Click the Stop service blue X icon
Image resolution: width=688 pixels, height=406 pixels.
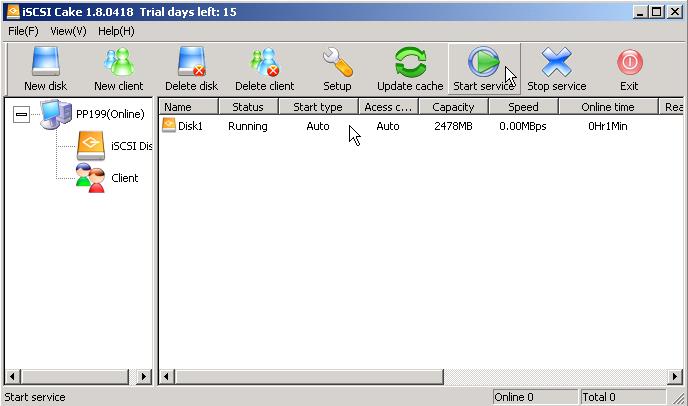pyautogui.click(x=556, y=62)
